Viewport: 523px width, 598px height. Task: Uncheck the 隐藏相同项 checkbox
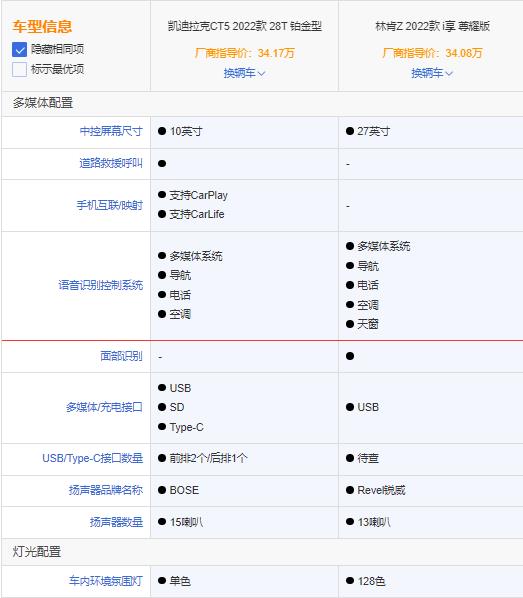click(19, 50)
